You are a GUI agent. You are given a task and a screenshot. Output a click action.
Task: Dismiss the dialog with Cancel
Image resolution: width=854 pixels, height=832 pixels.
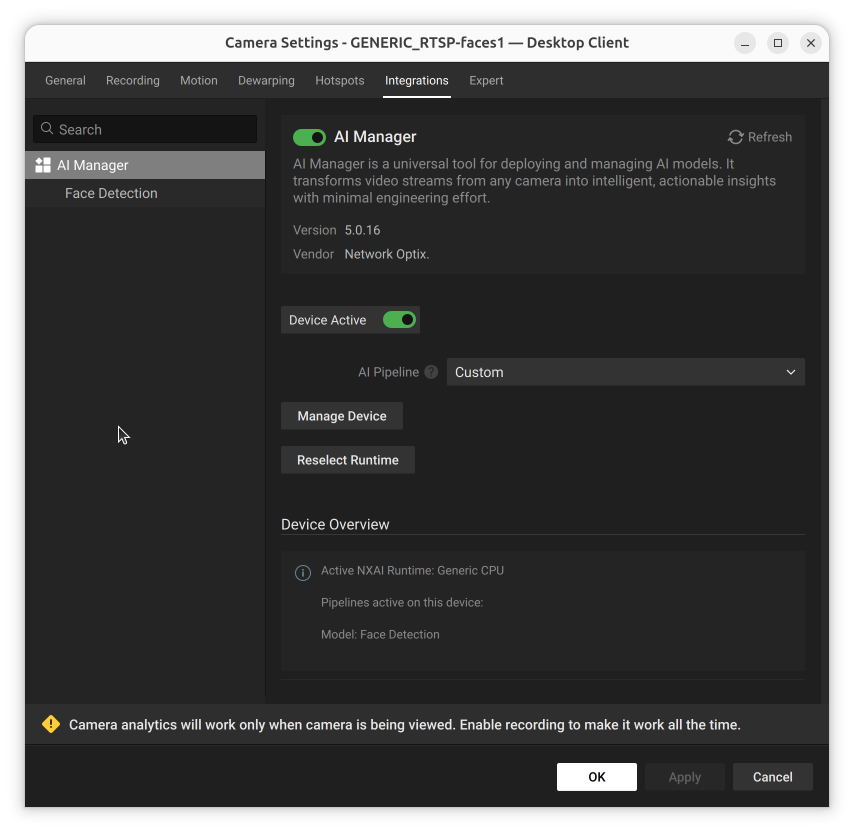pyautogui.click(x=773, y=777)
